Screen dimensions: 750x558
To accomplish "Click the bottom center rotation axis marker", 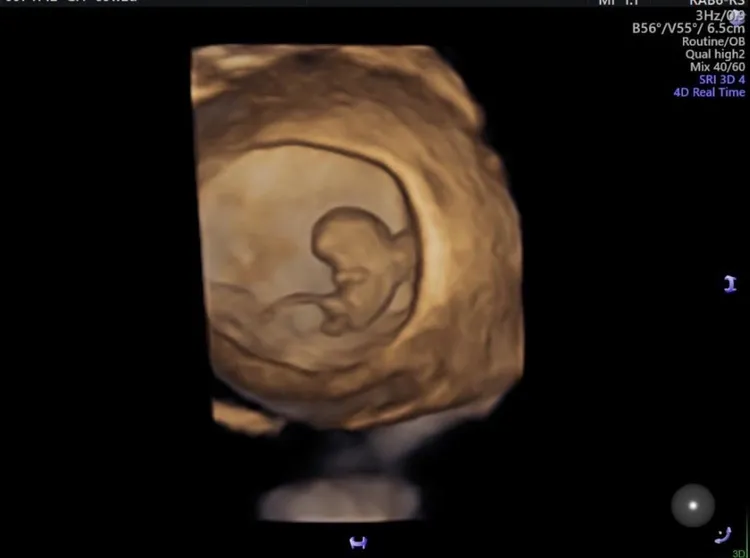I will point(357,542).
